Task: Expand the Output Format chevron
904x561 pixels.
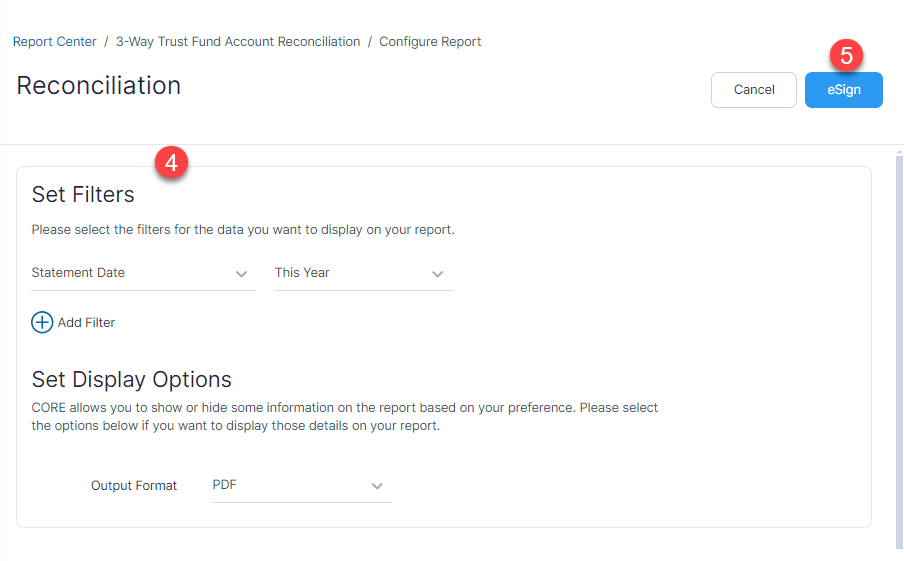Action: click(x=377, y=486)
